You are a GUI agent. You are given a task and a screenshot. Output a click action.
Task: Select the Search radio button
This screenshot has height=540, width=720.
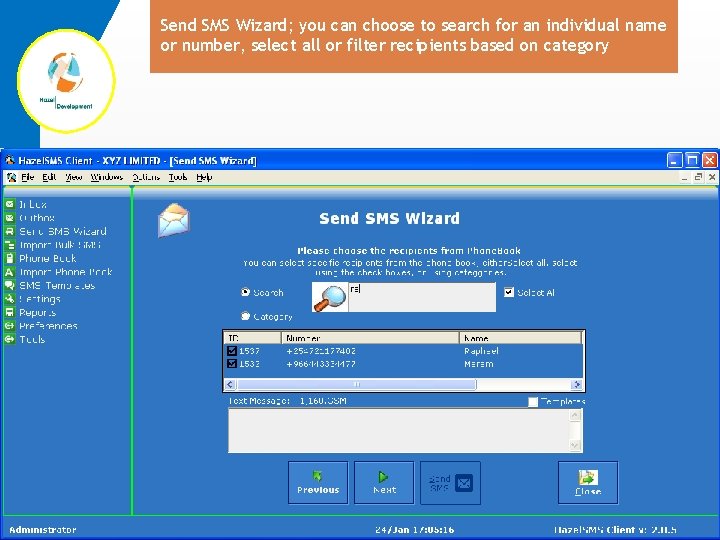[x=246, y=292]
